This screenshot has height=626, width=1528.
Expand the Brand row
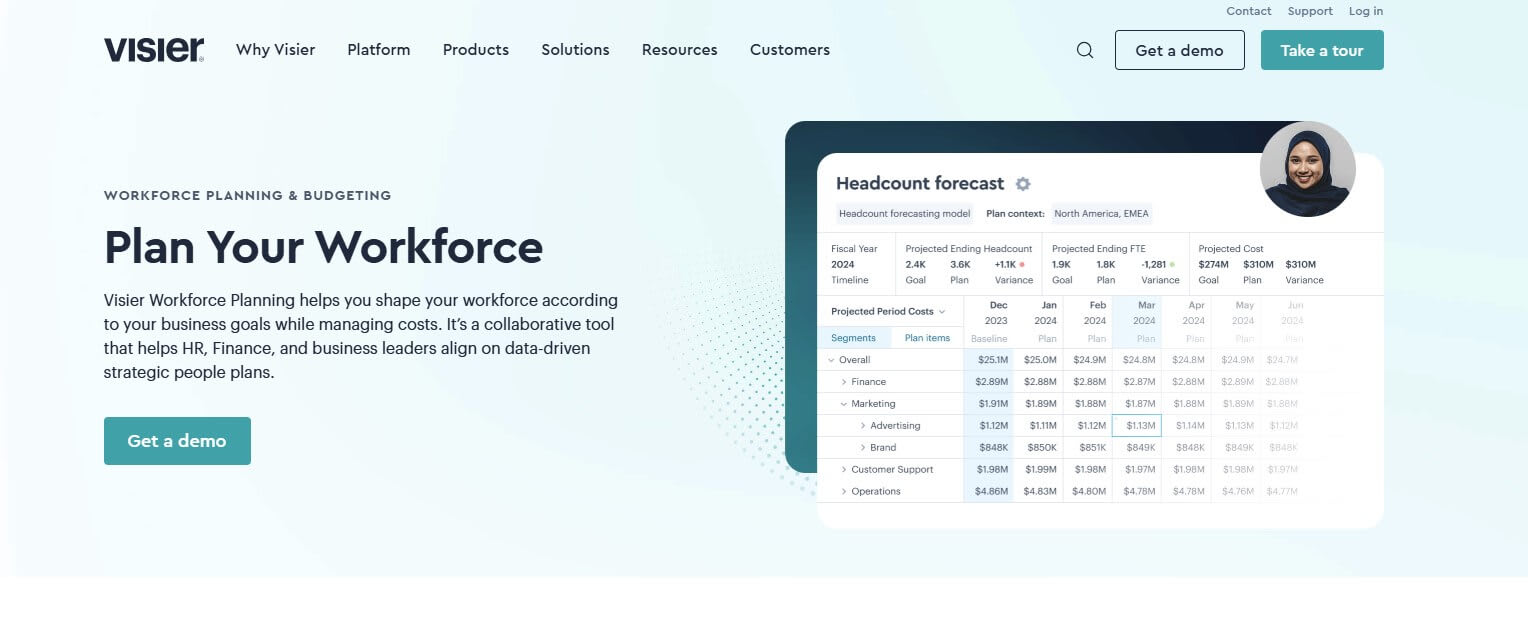(x=862, y=447)
